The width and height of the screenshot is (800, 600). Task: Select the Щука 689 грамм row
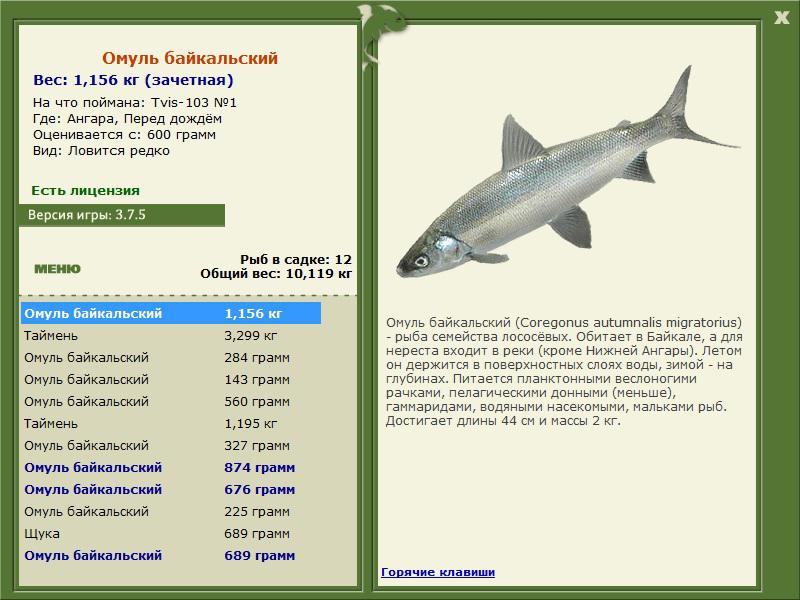tap(171, 533)
